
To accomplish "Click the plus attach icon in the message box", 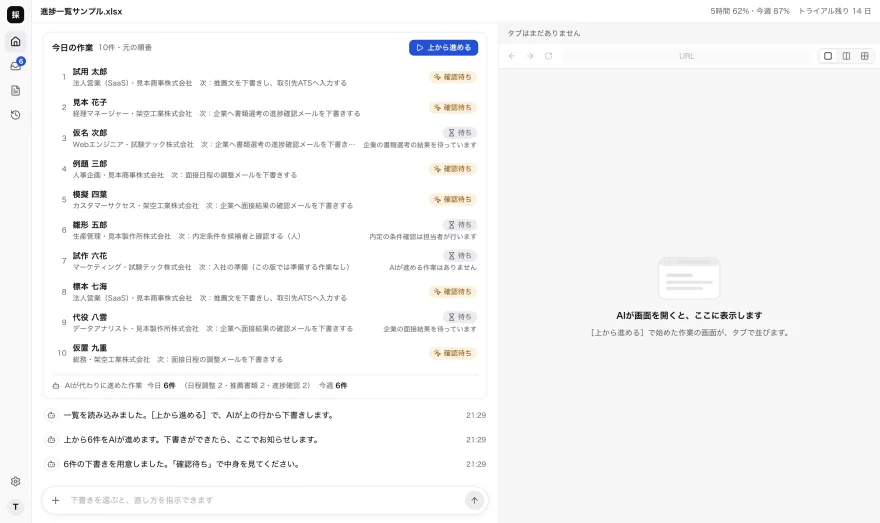I will coord(56,500).
